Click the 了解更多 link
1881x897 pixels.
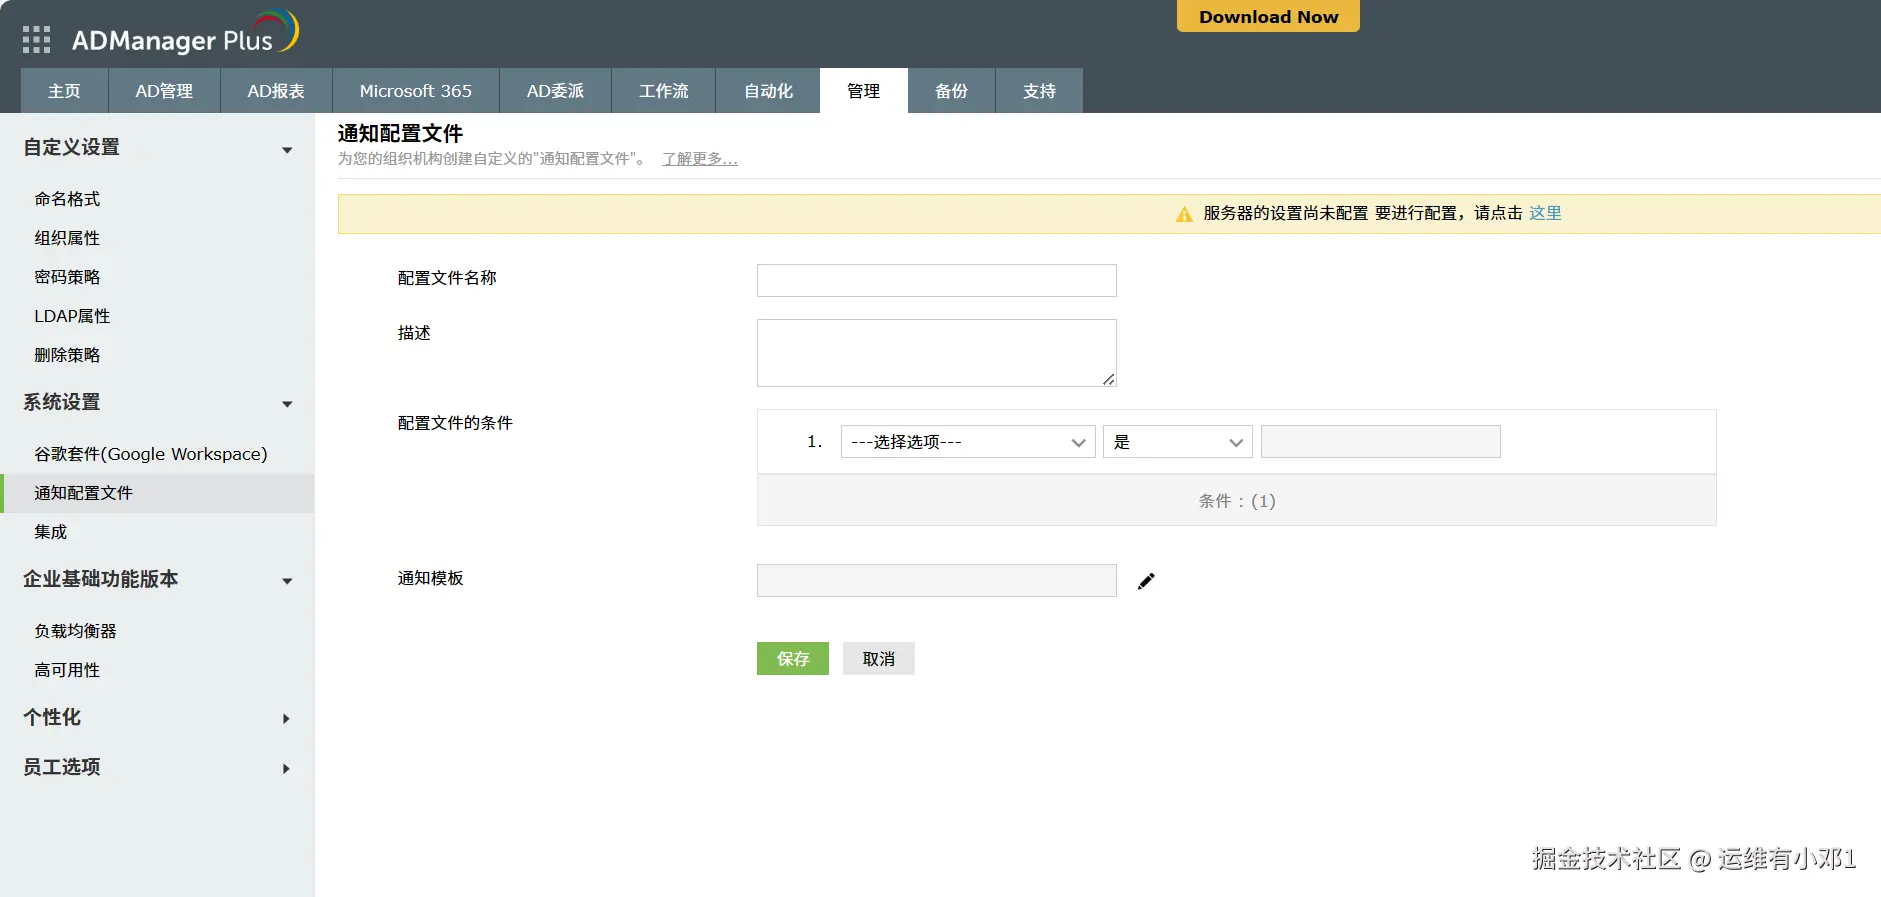tap(700, 159)
